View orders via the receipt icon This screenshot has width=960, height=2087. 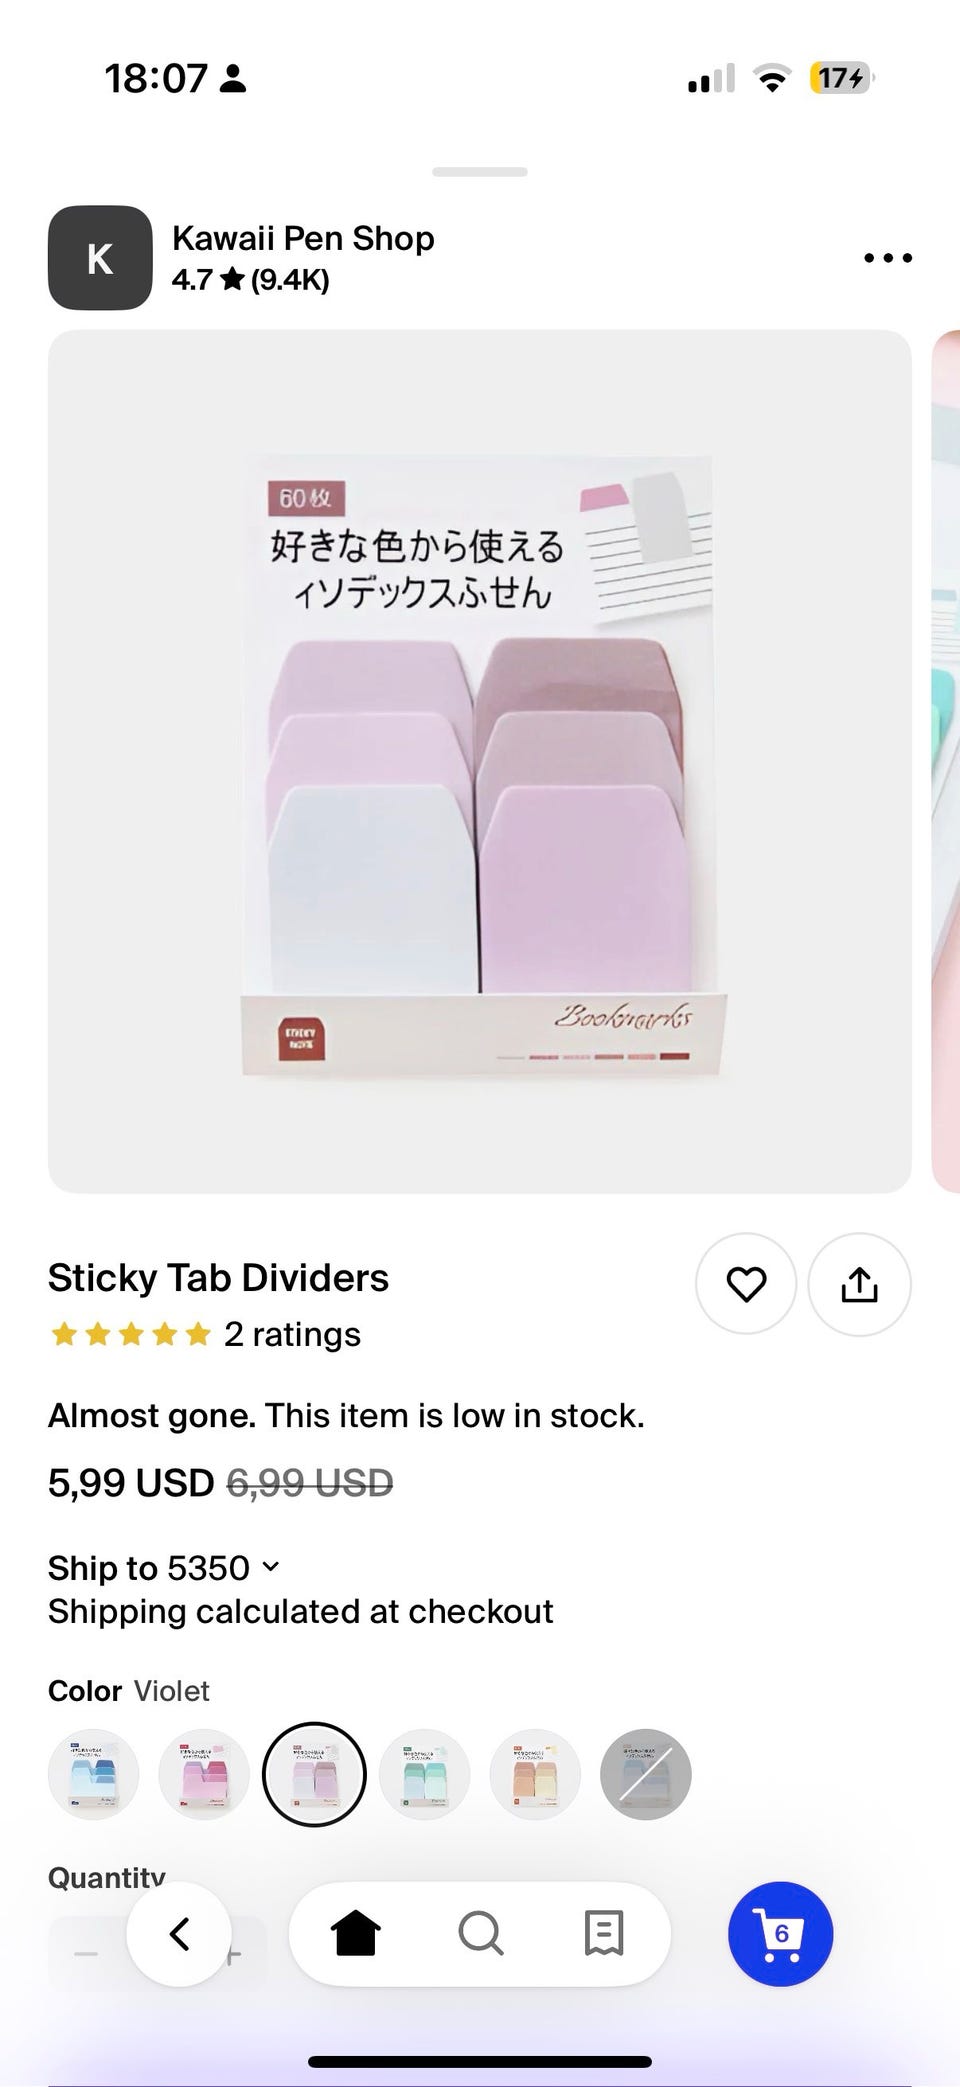click(604, 1933)
